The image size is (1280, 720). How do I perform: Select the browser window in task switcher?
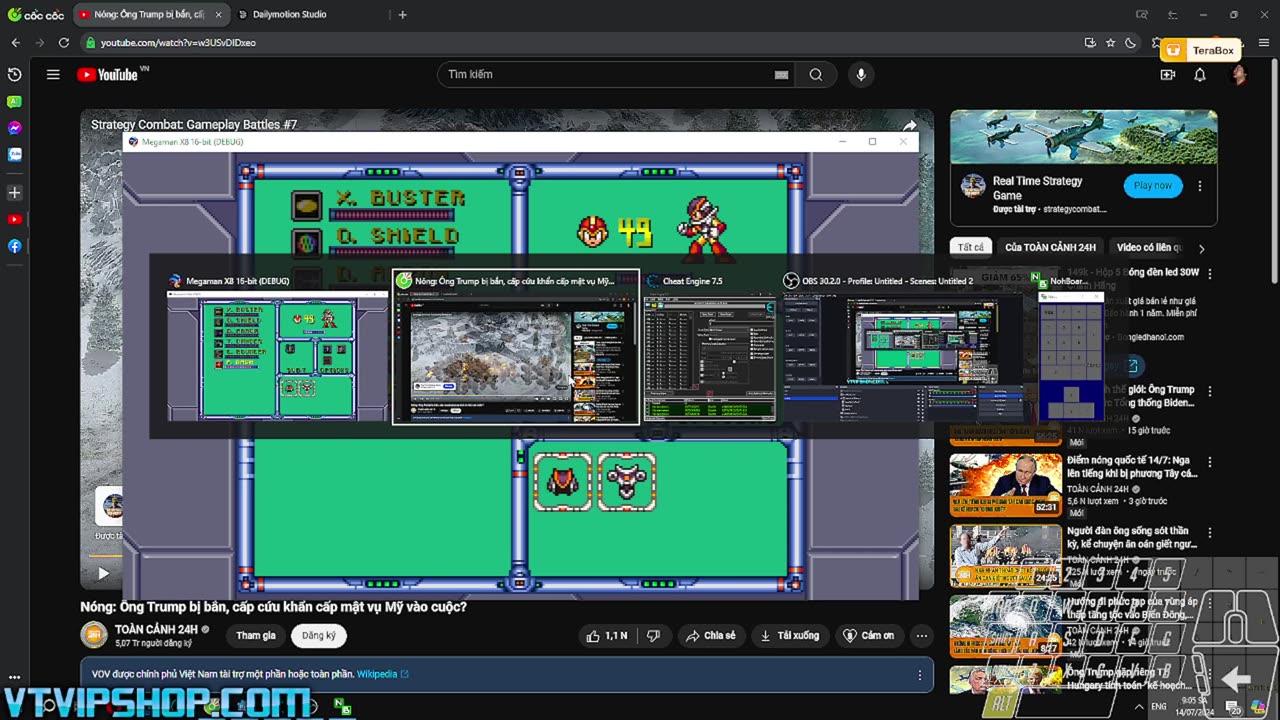click(x=515, y=347)
